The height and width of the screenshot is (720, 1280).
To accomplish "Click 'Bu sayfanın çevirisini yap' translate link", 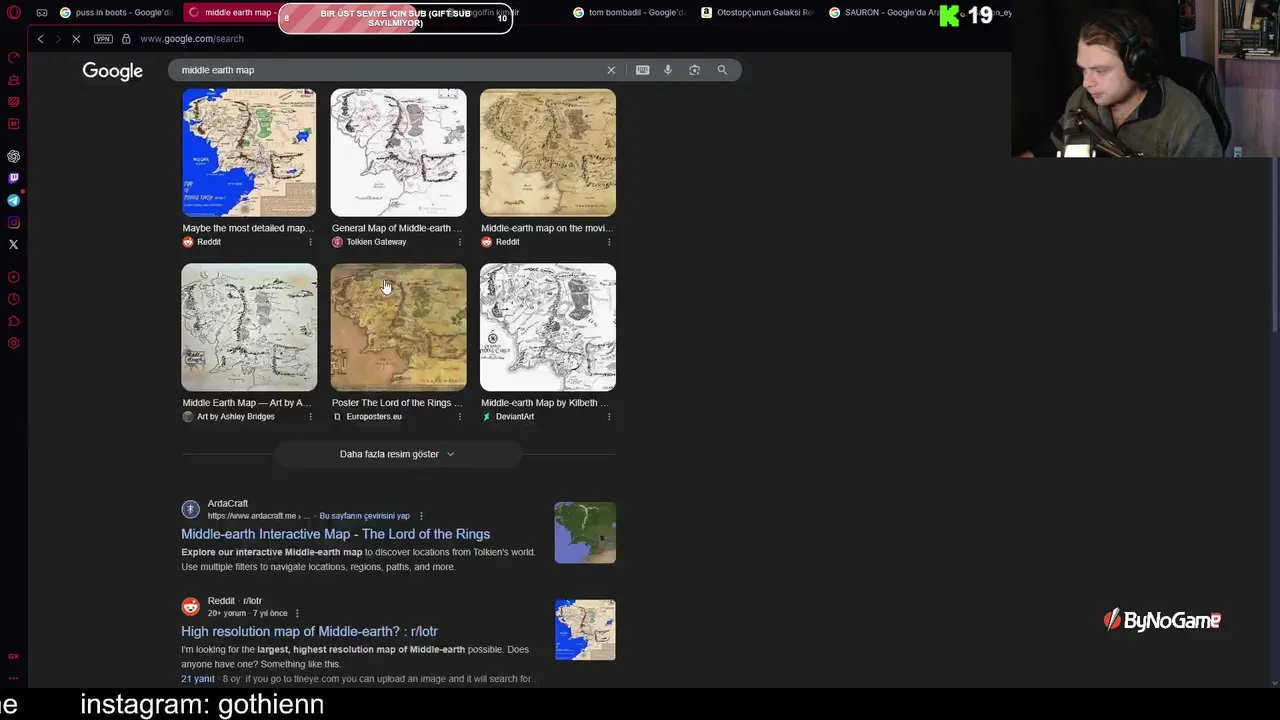I will point(364,516).
